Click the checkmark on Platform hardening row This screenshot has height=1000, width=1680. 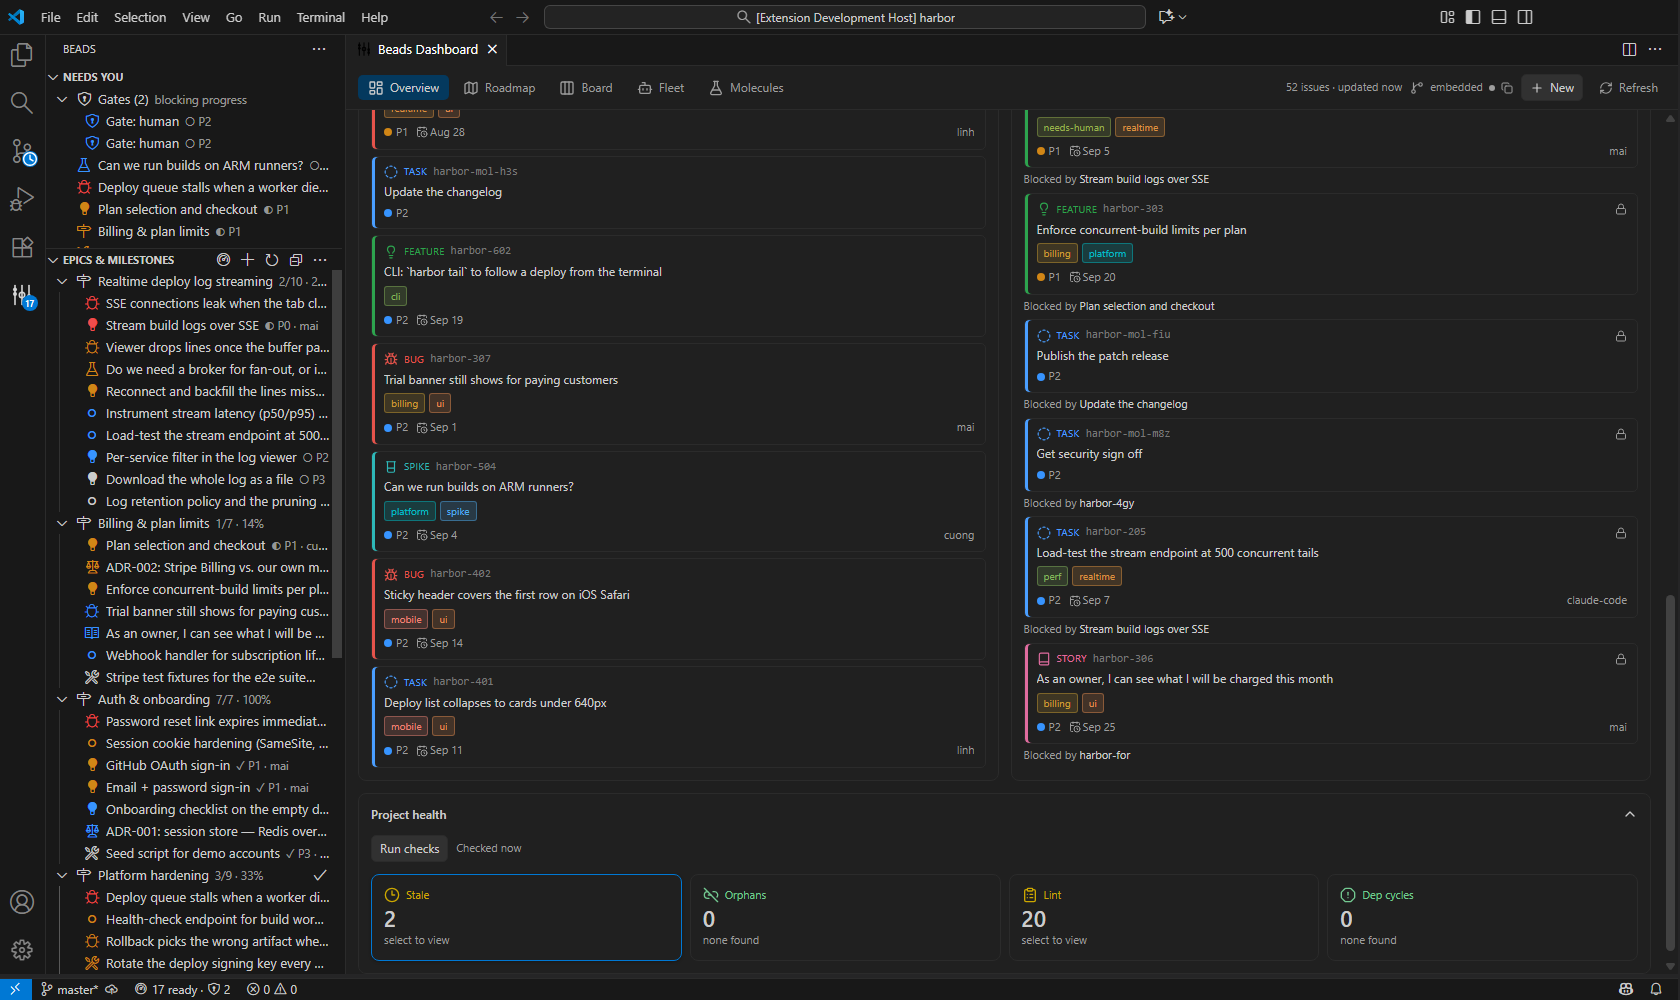pos(320,875)
